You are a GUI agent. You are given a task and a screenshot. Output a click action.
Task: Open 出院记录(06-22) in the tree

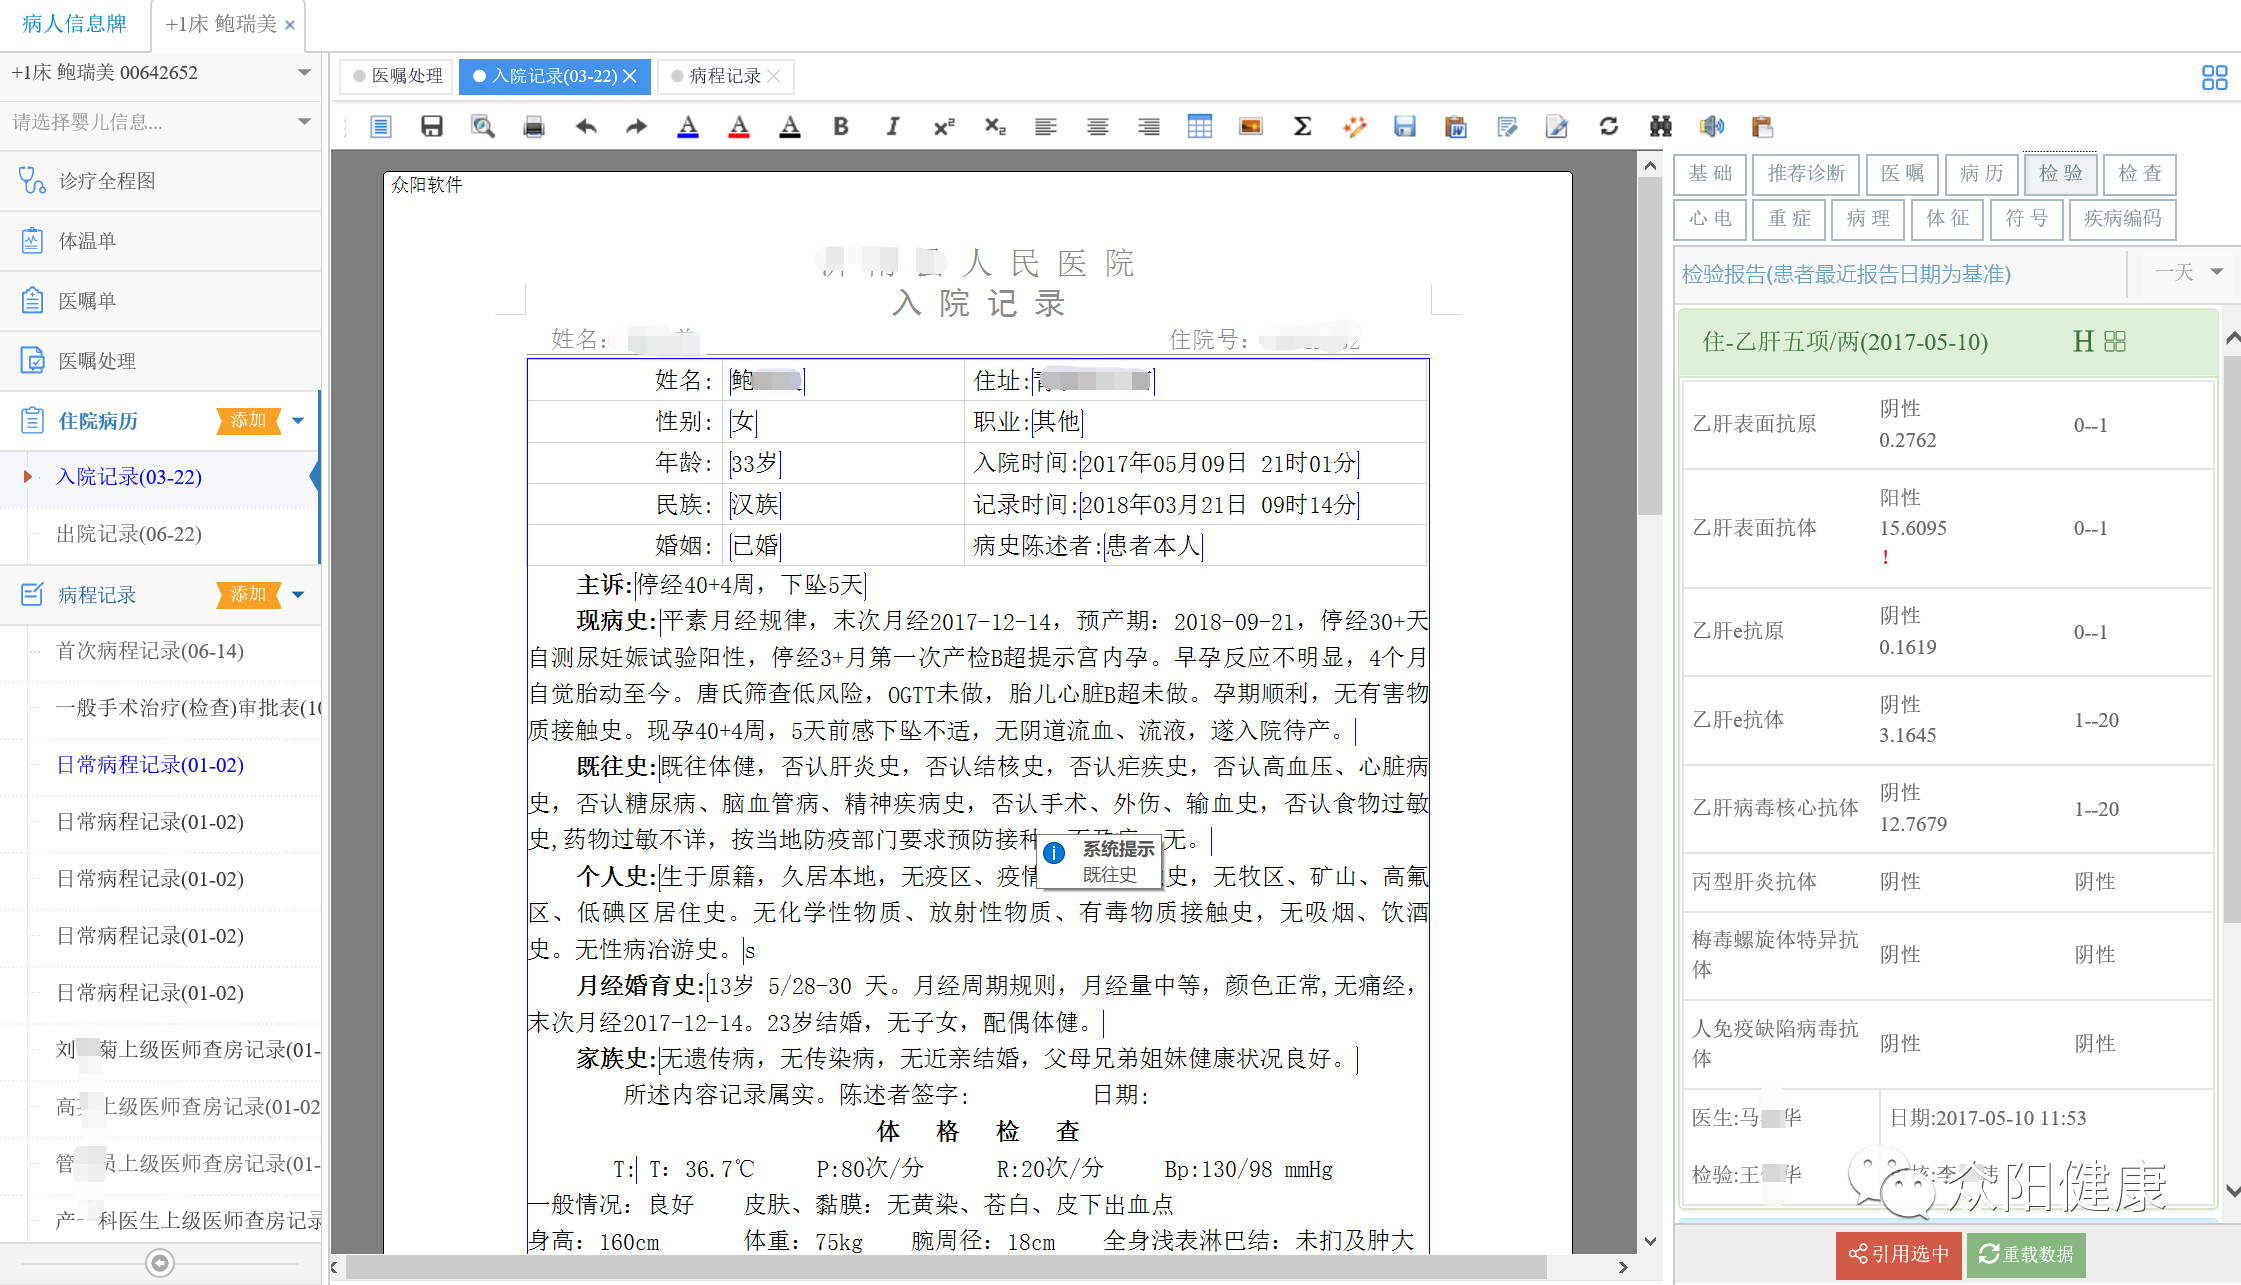coord(129,534)
